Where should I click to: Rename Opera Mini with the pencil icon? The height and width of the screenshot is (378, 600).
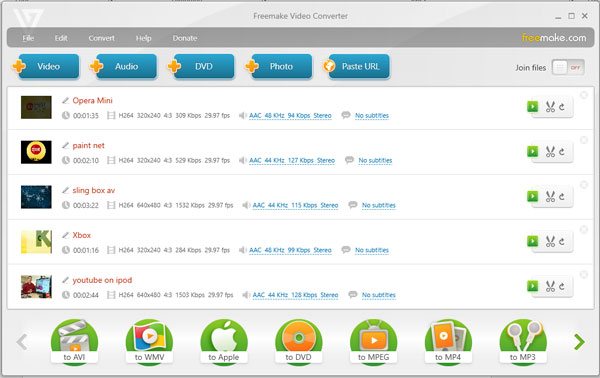pyautogui.click(x=65, y=101)
